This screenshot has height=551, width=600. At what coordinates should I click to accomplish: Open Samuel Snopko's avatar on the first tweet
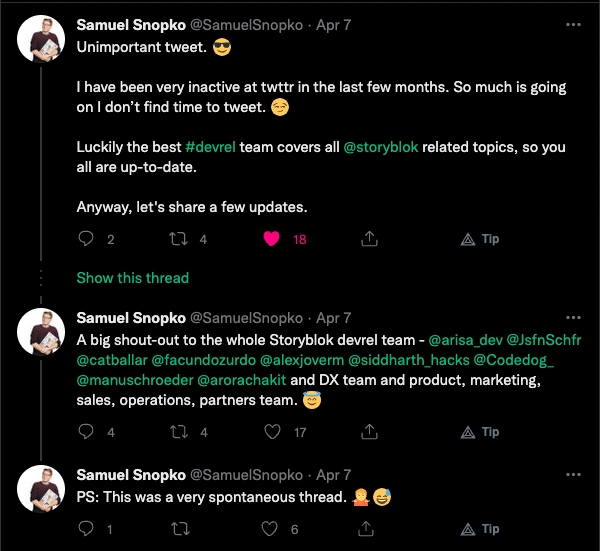(43, 39)
